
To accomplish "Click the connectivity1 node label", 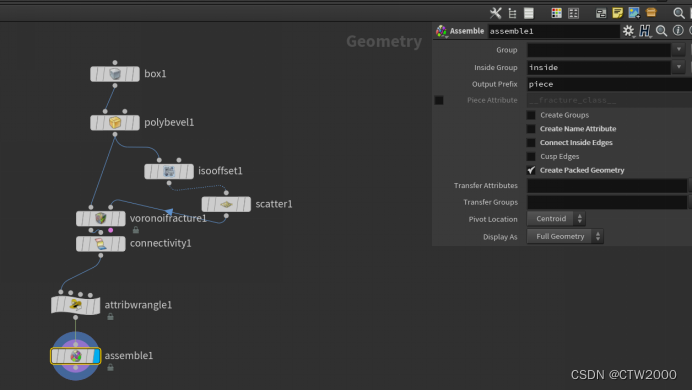I will (x=160, y=243).
